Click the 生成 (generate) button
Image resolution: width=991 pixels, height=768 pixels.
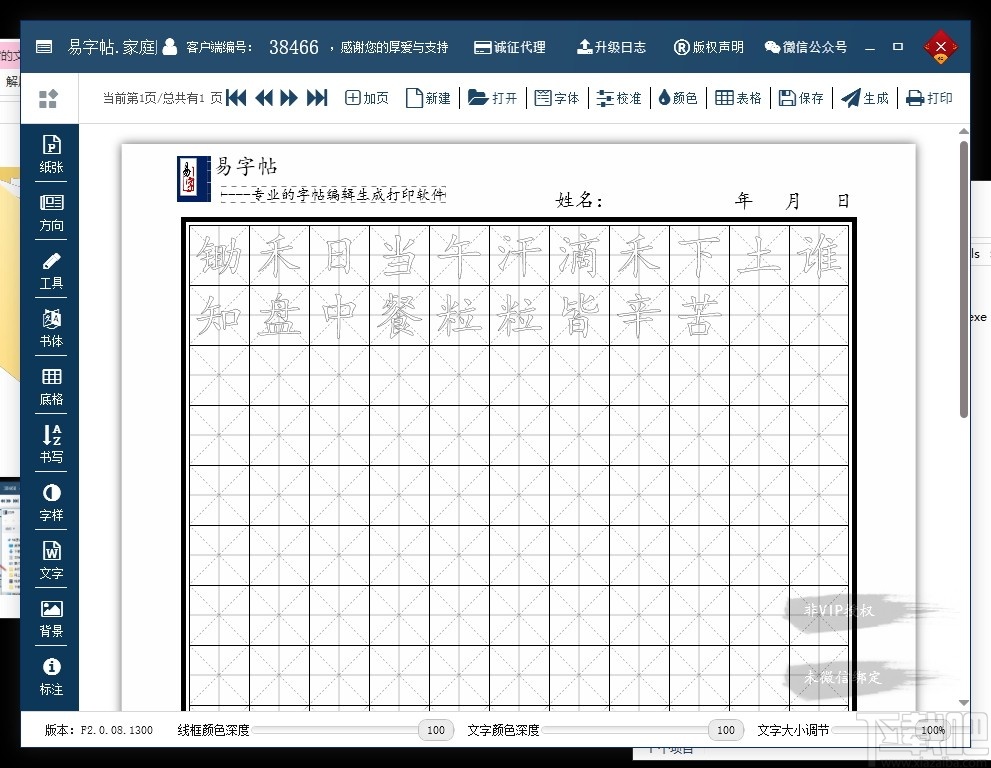coord(865,97)
